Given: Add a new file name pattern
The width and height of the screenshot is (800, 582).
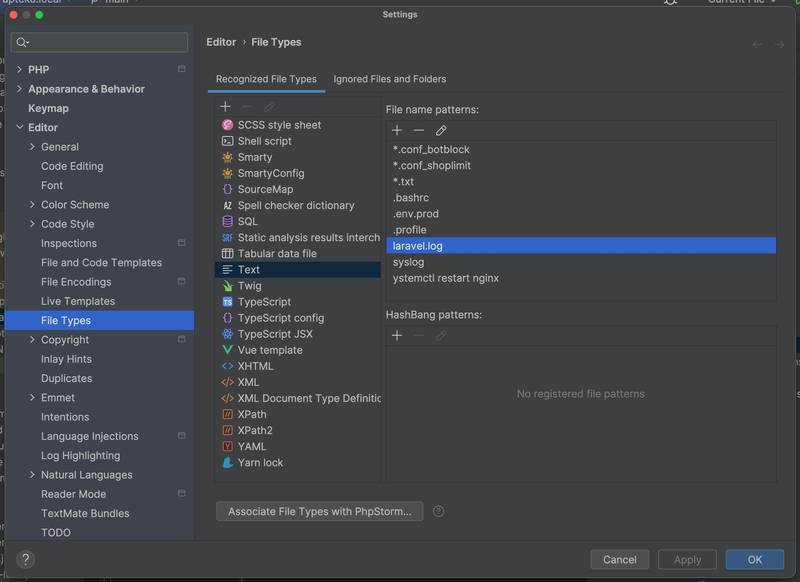Looking at the screenshot, I should point(397,131).
